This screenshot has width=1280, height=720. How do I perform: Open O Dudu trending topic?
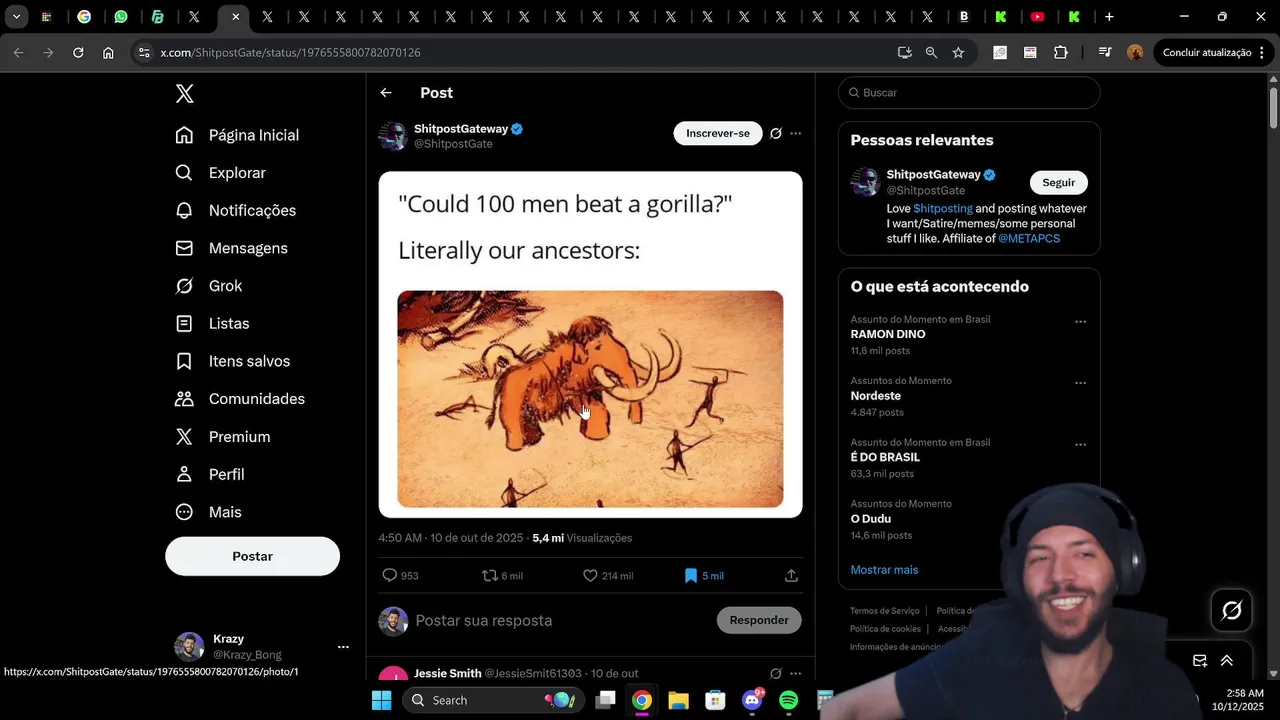871,519
